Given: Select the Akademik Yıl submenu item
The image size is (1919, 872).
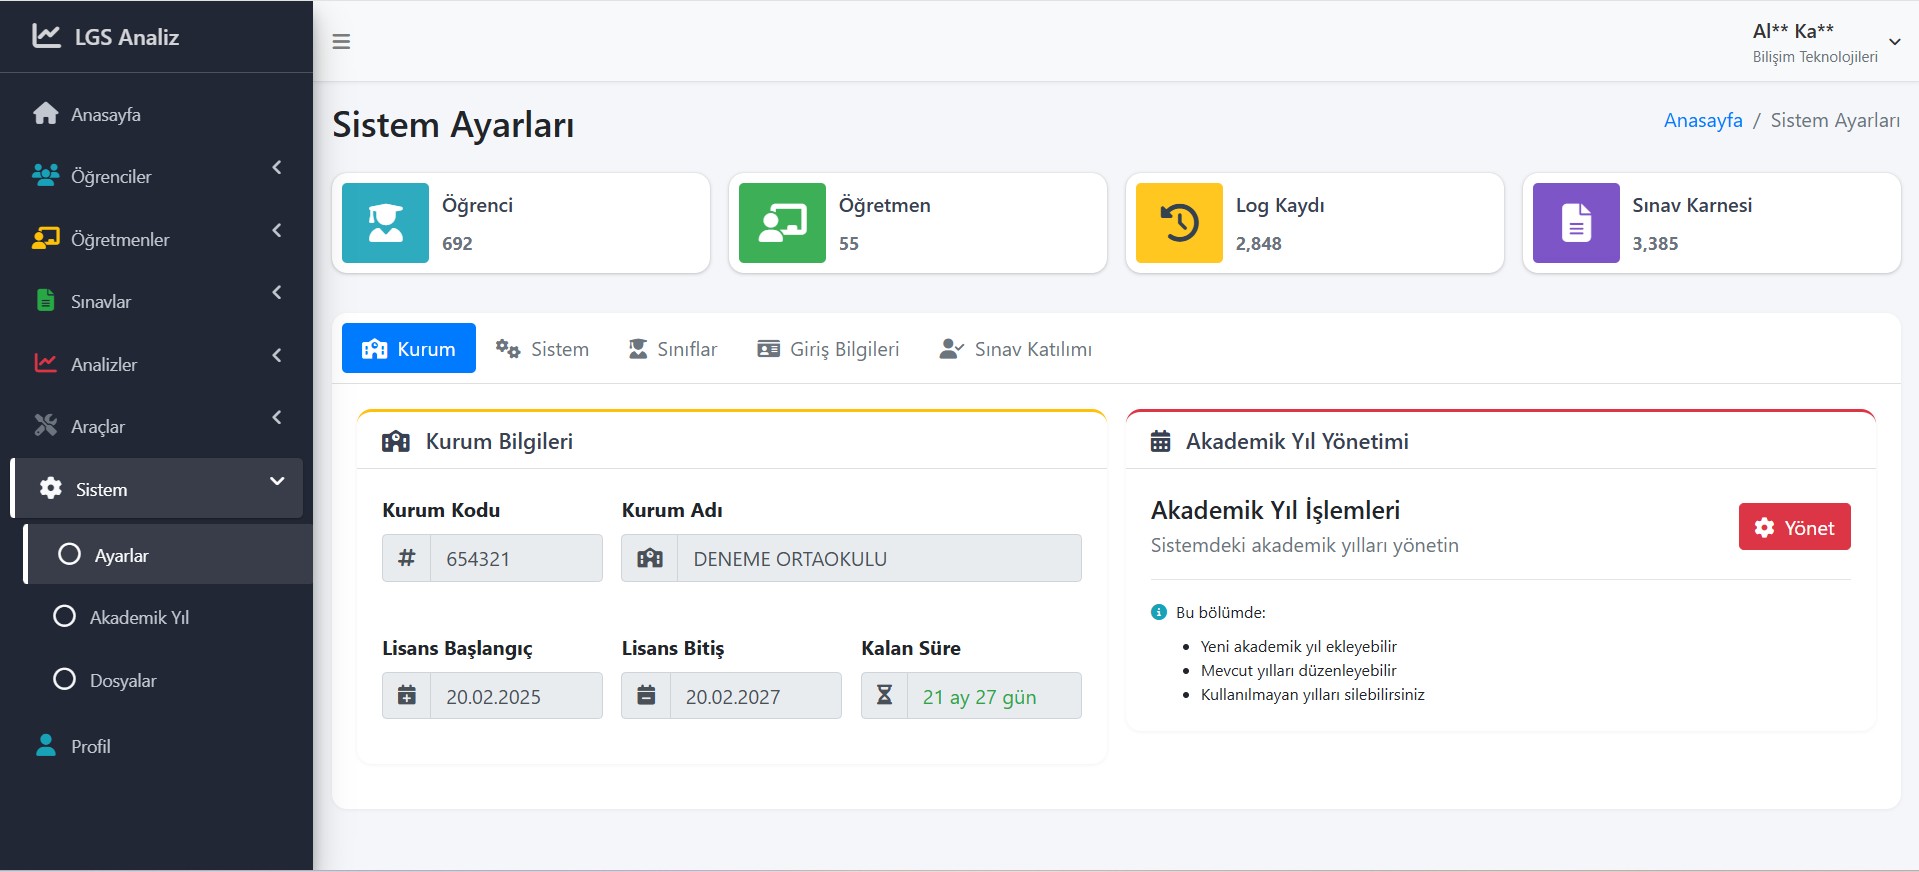Looking at the screenshot, I should [138, 618].
